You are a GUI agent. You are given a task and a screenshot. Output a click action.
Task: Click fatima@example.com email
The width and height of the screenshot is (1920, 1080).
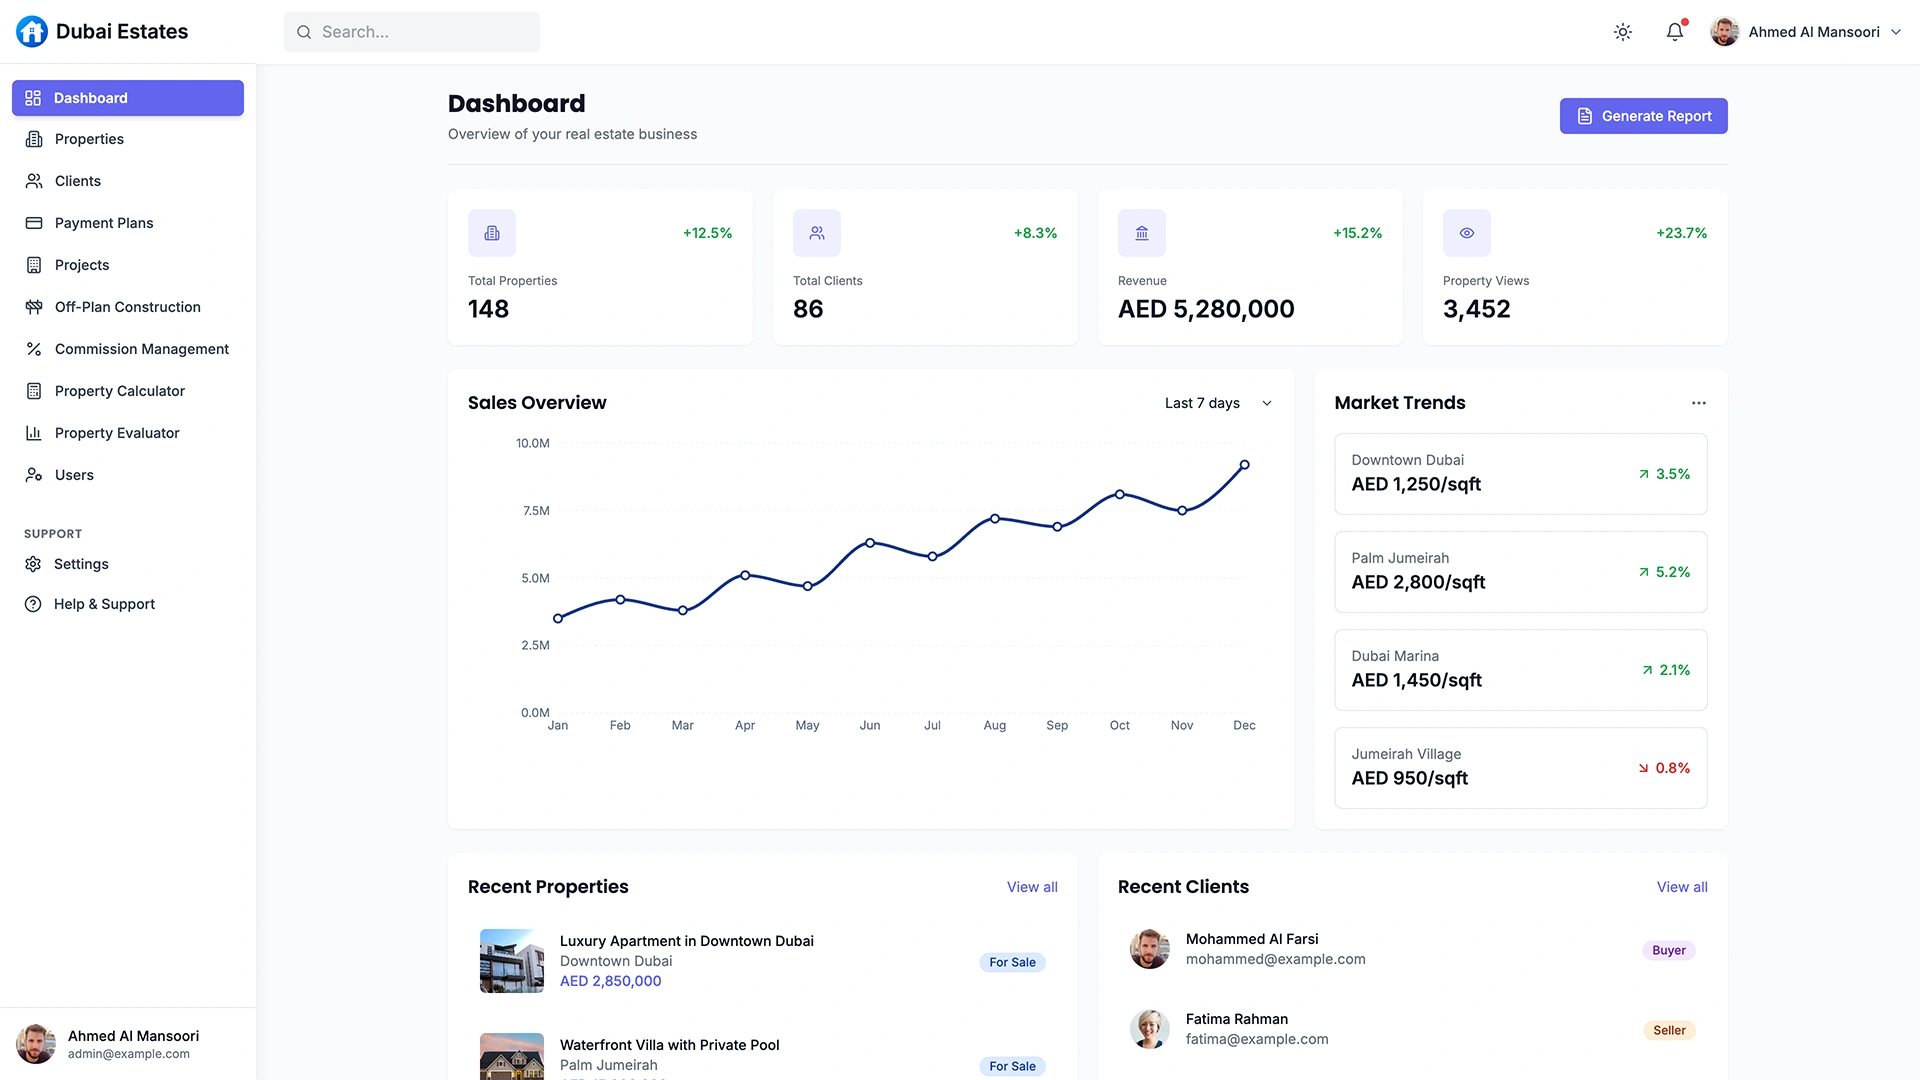pyautogui.click(x=1257, y=1039)
